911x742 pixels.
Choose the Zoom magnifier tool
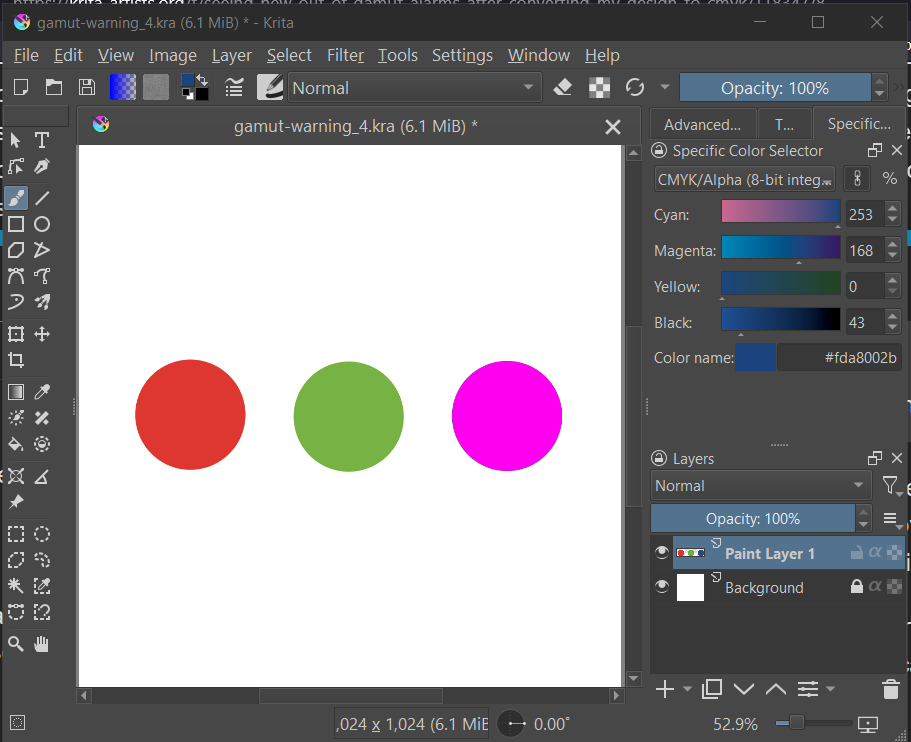coord(16,644)
